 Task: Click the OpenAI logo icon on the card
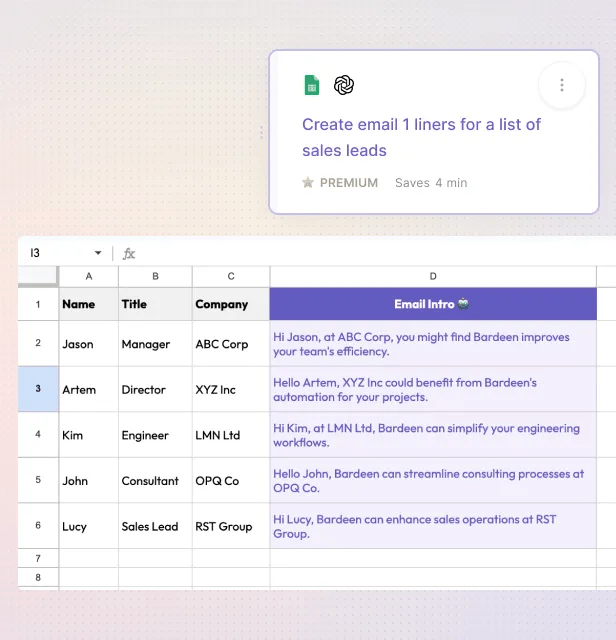point(344,85)
